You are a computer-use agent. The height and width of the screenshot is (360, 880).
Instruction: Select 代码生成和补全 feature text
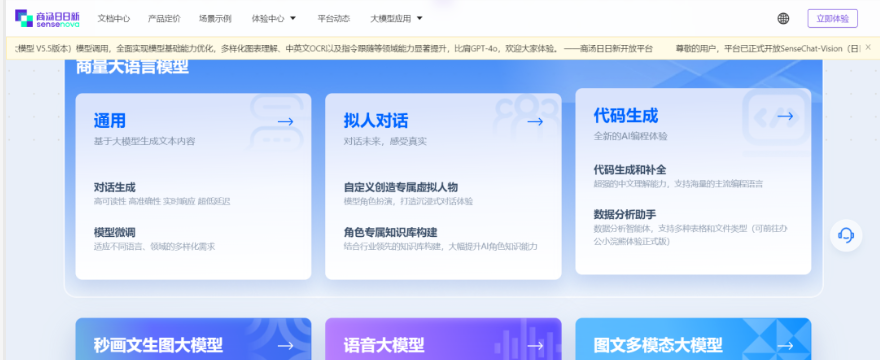630,170
